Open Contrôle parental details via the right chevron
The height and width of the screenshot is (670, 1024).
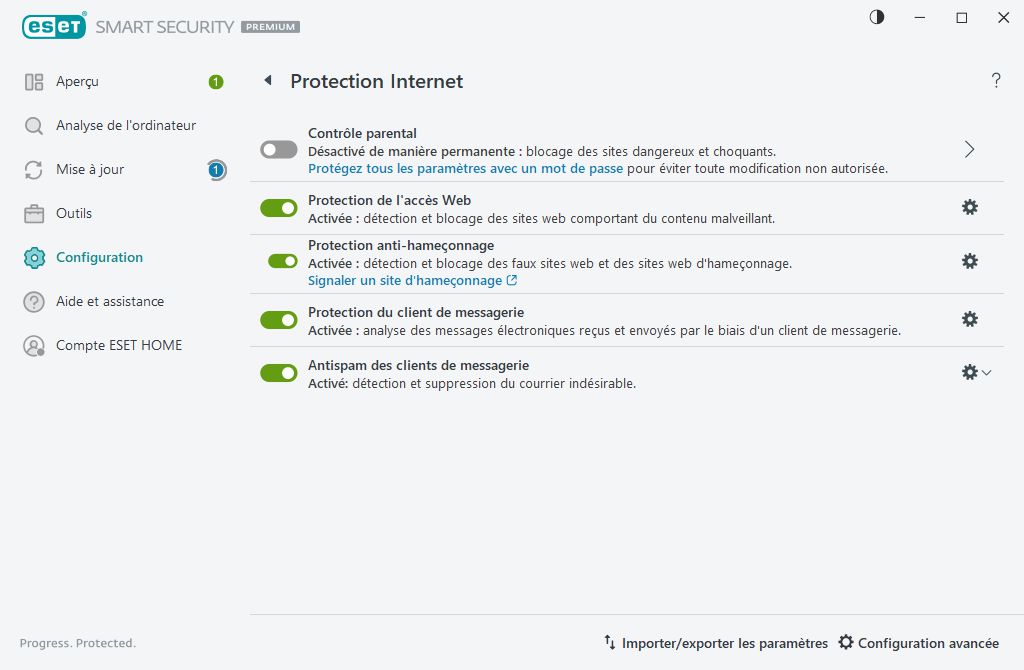(968, 148)
